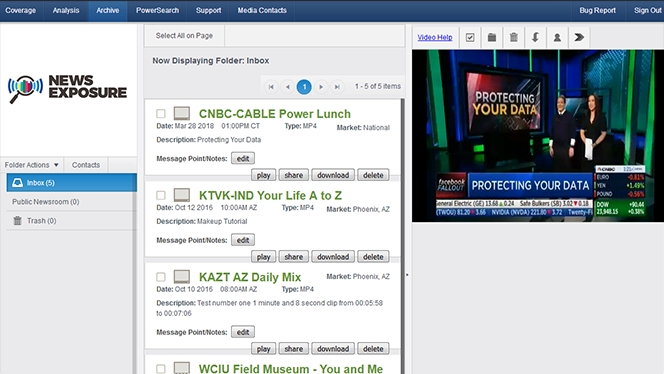Delete the CNBC-CABLE Power Lunch clip
The height and width of the screenshot is (374, 664).
[x=373, y=175]
